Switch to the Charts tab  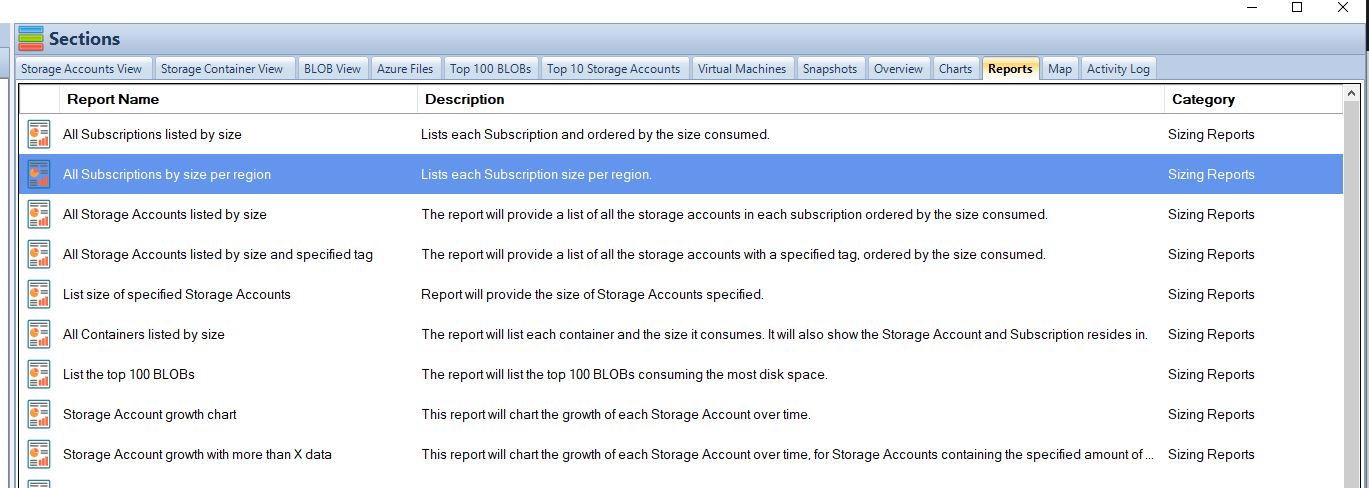955,69
